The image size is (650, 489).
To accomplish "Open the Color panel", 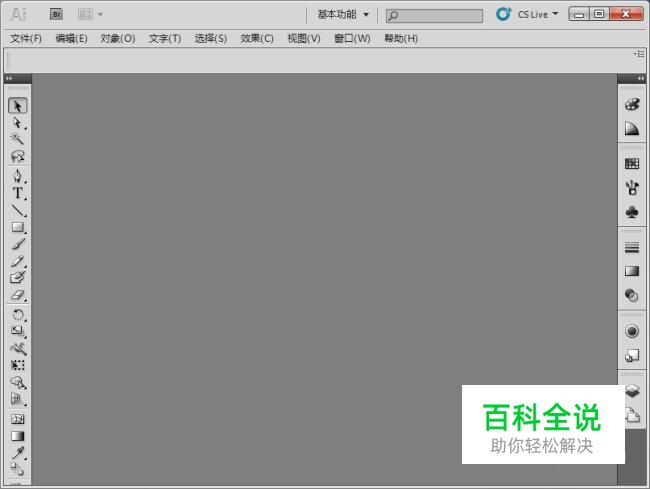I will coord(632,104).
